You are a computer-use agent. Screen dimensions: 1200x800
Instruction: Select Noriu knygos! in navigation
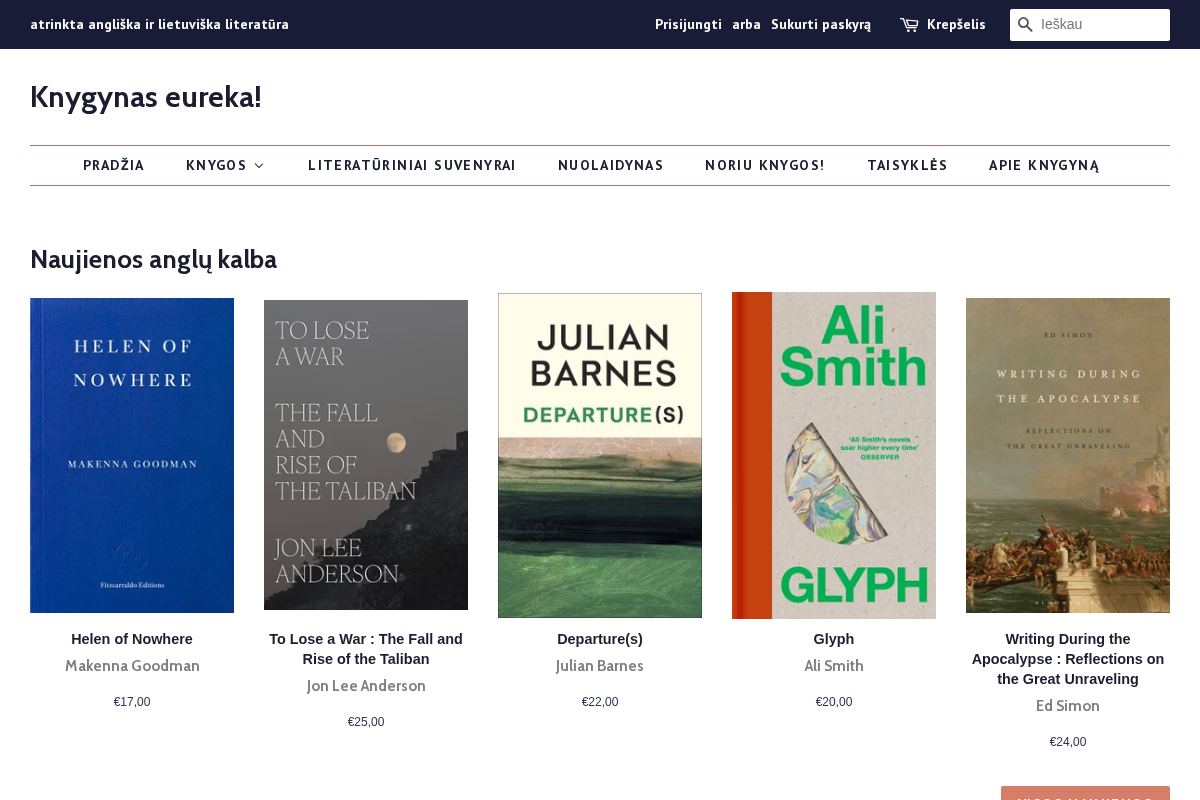765,166
